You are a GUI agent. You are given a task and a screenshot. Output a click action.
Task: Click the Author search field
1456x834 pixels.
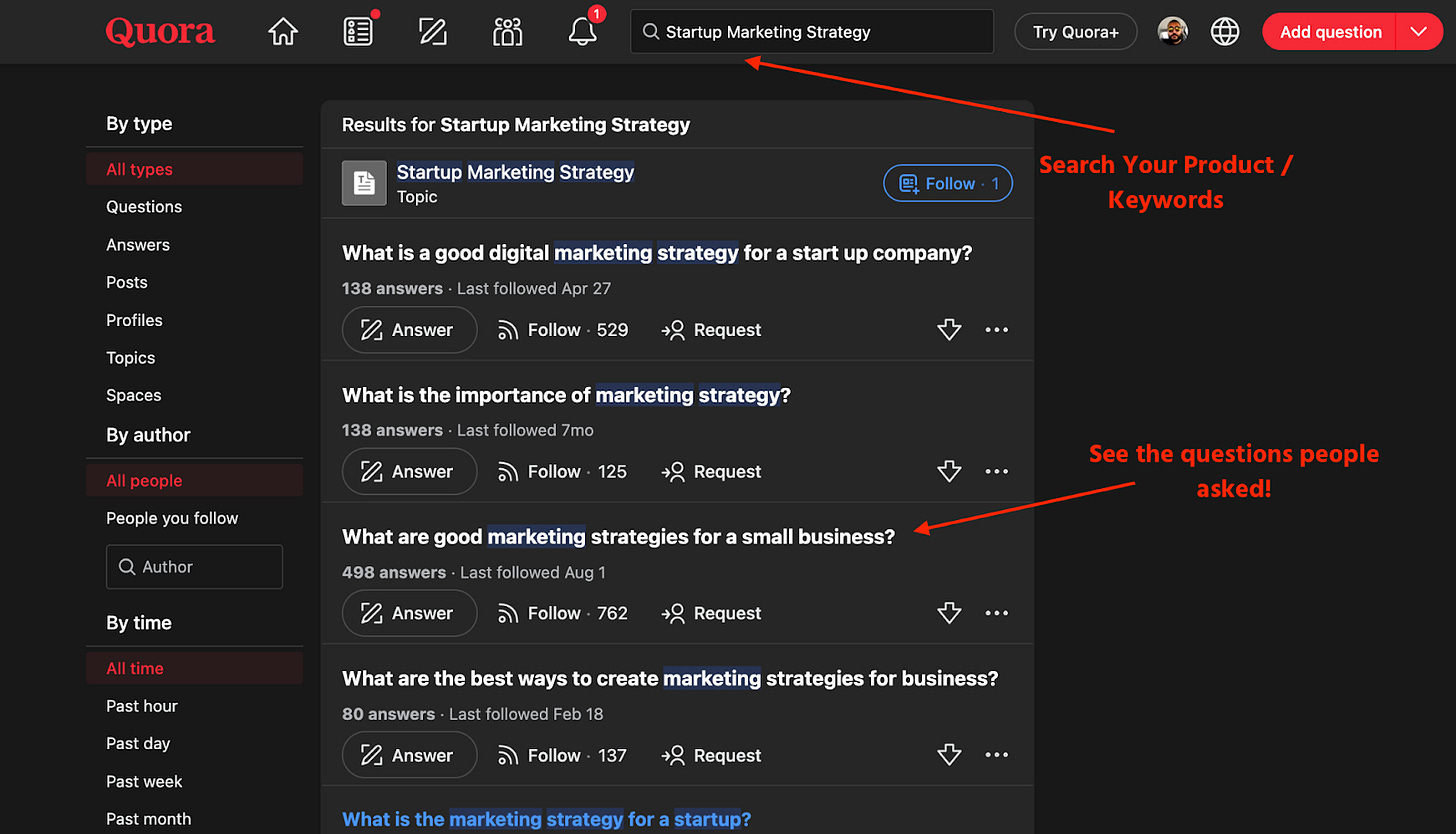click(x=194, y=567)
